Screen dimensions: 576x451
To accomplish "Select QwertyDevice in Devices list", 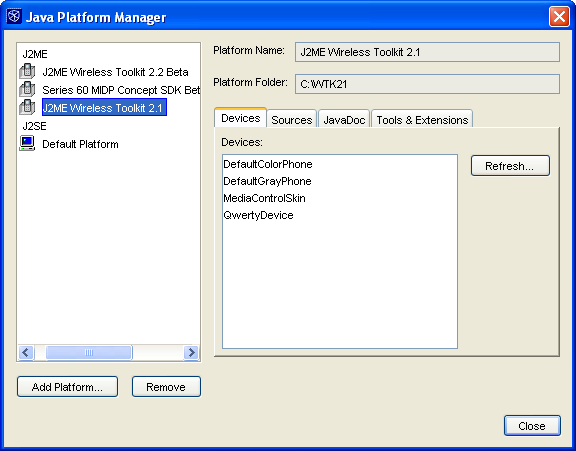I will pyautogui.click(x=258, y=215).
